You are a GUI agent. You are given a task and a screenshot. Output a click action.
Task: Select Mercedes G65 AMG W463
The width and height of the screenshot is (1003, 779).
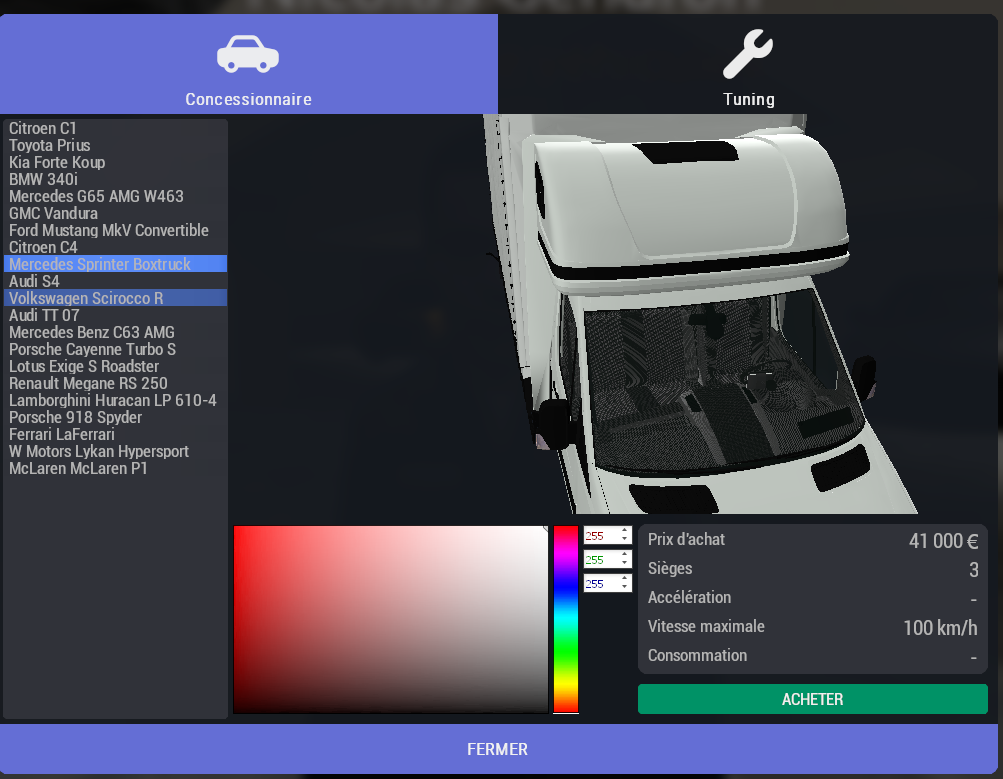(x=115, y=196)
